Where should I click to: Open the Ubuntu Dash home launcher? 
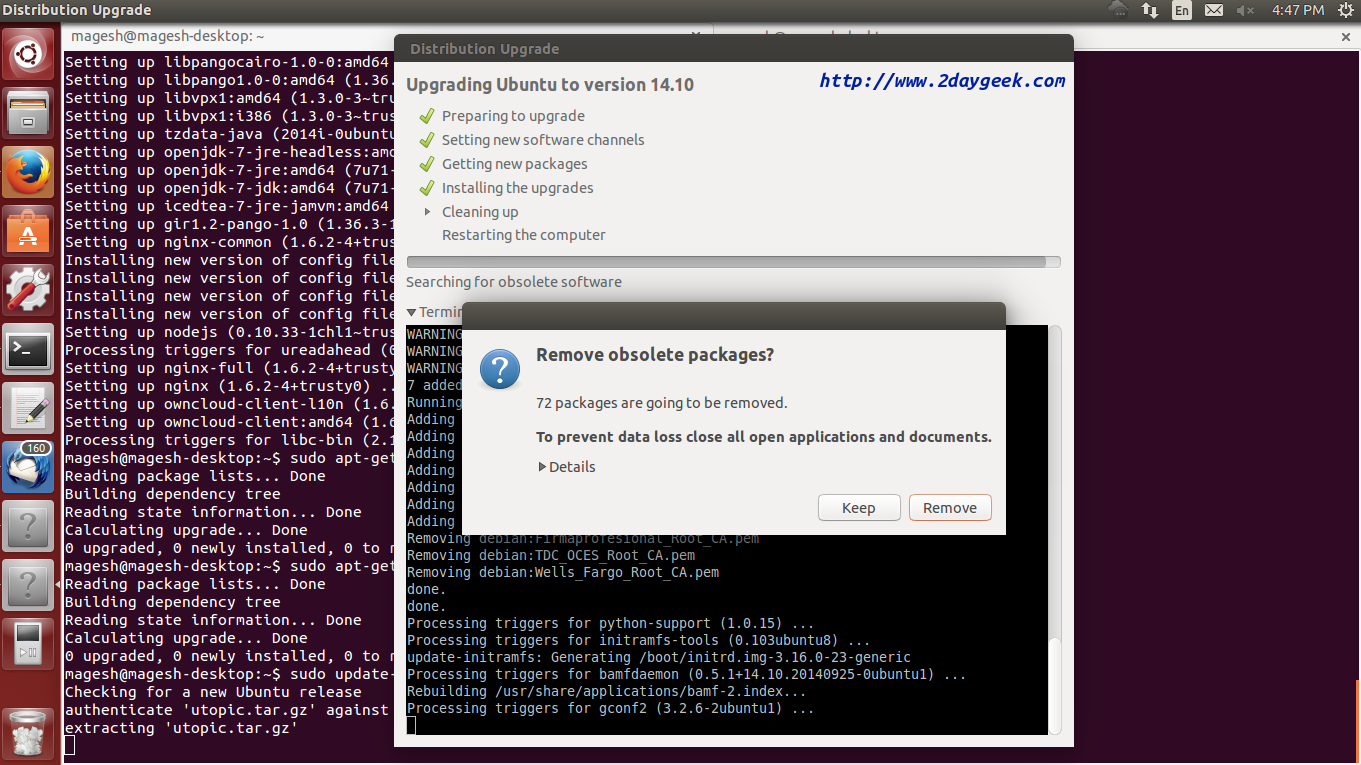pos(28,53)
